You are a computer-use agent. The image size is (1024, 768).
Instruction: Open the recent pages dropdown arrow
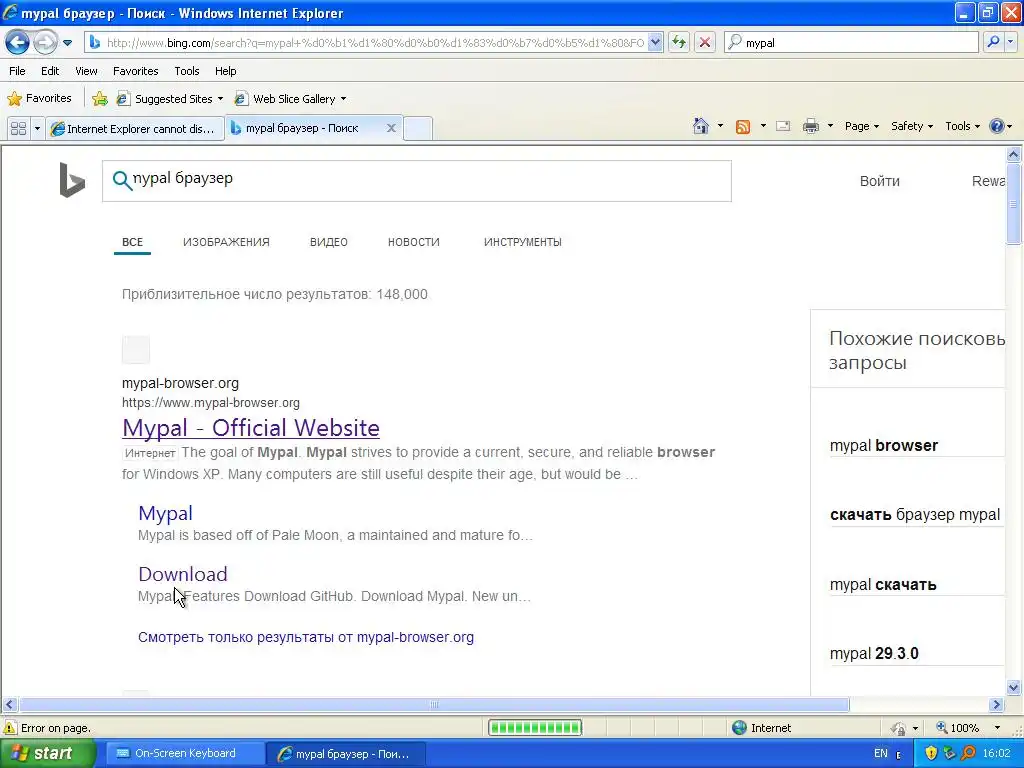[67, 43]
